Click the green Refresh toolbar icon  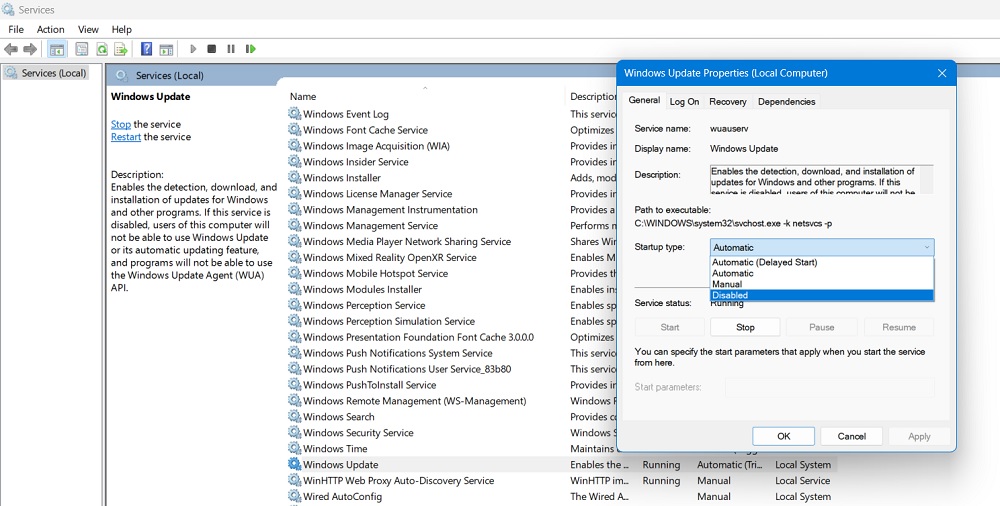pyautogui.click(x=101, y=49)
